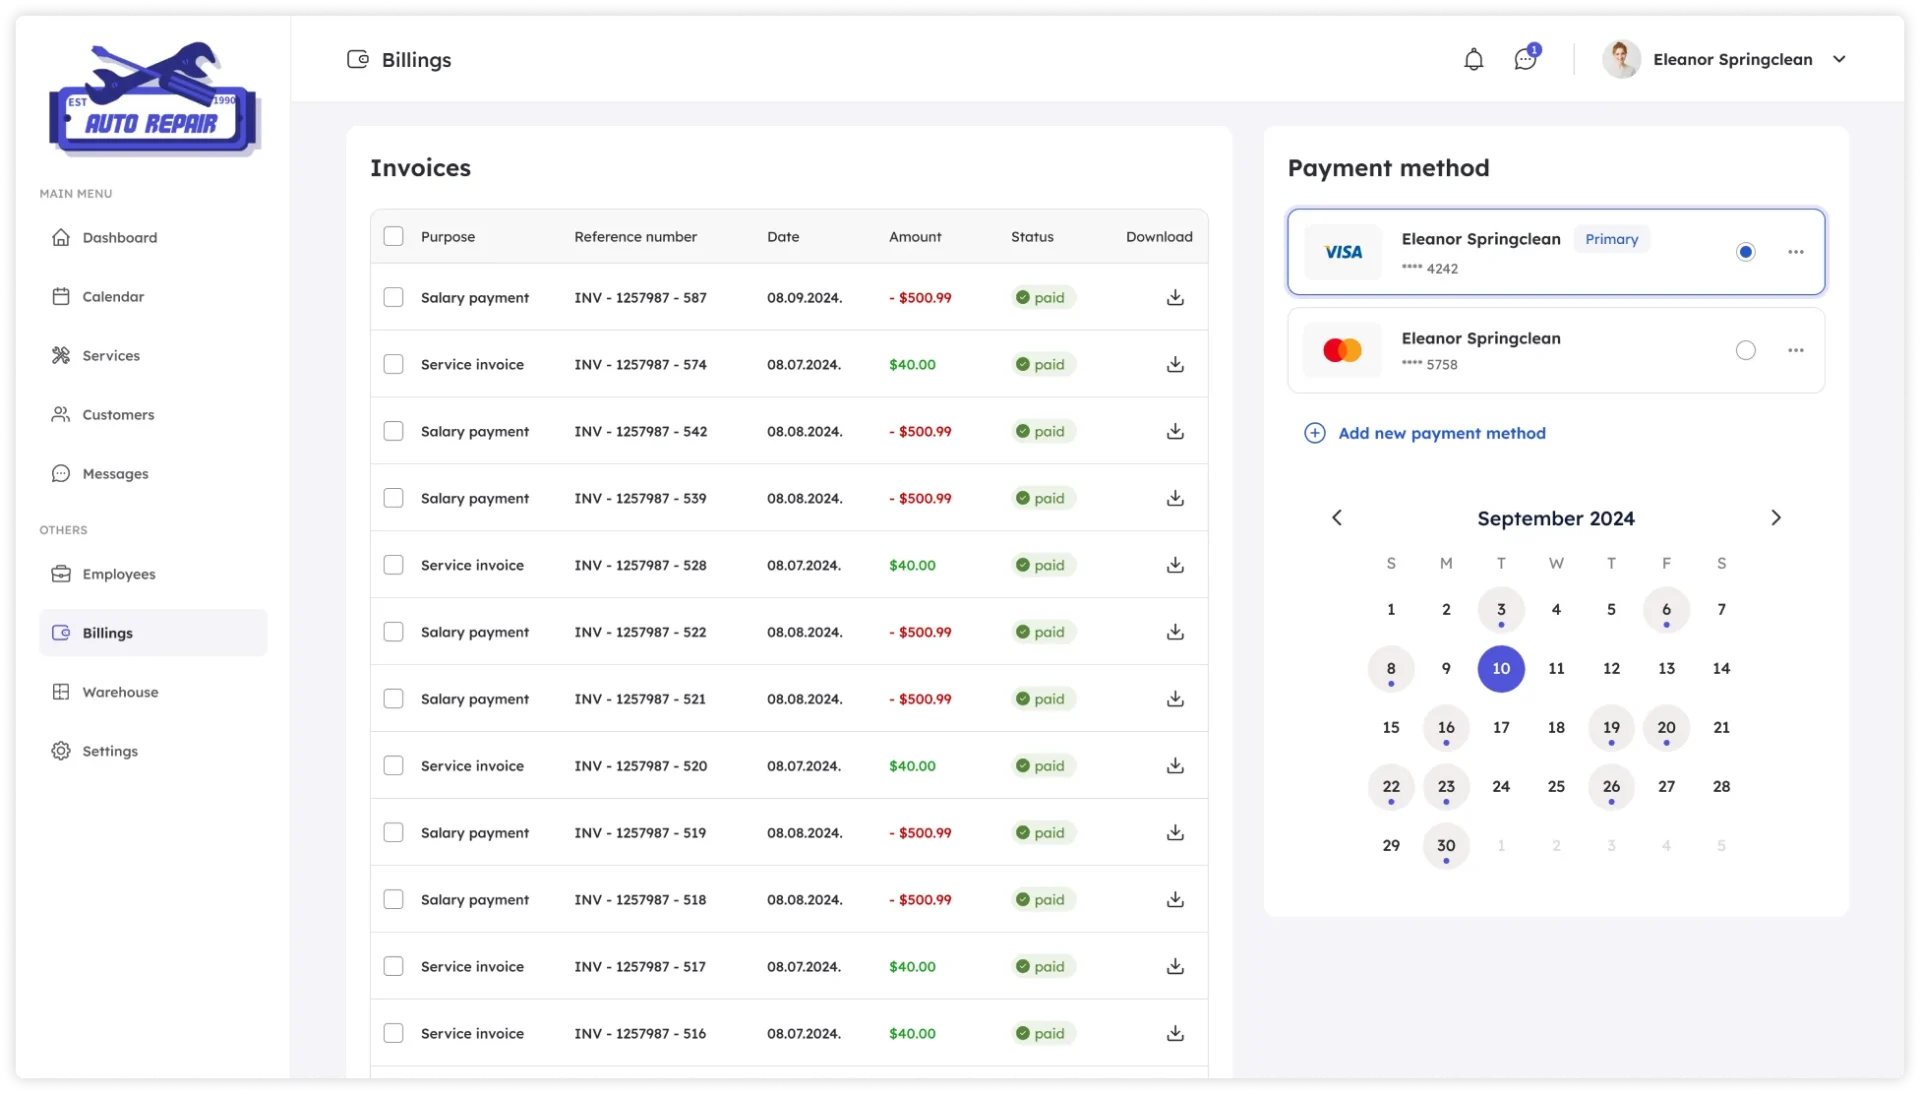Image resolution: width=1920 pixels, height=1094 pixels.
Task: Go to next month in calendar
Action: click(1776, 518)
